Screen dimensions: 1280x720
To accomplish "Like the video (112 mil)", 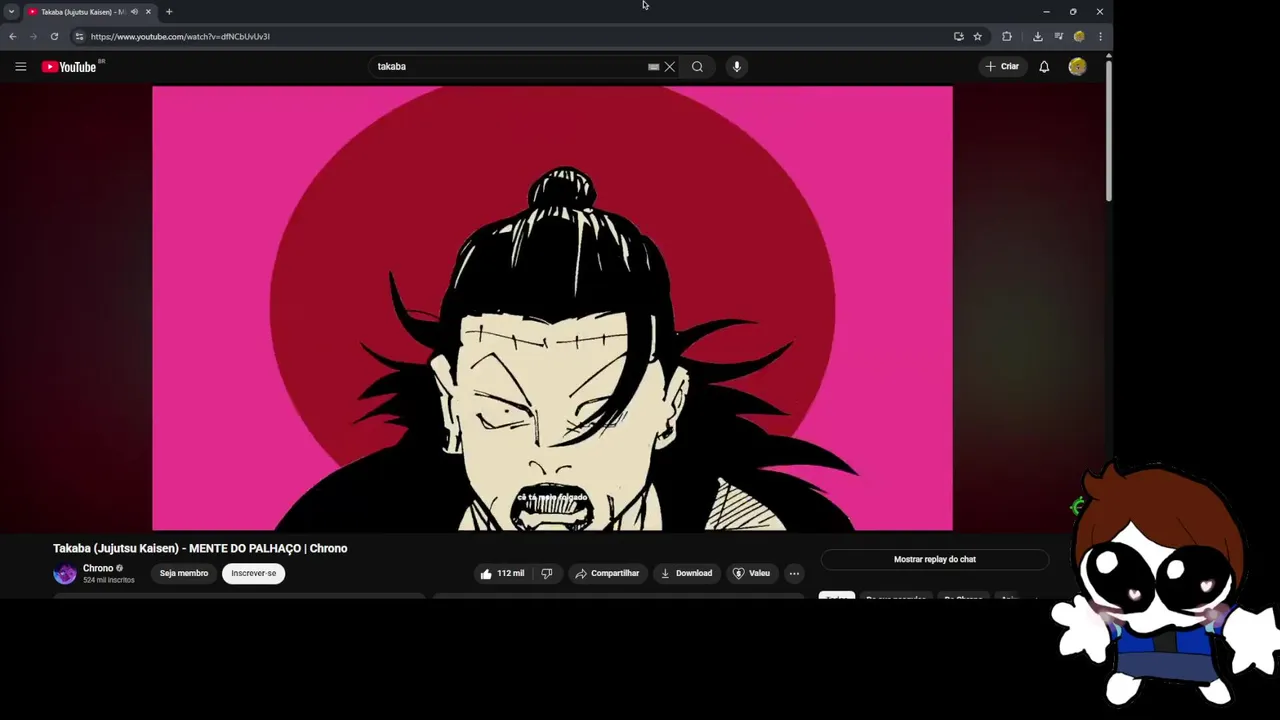I will 502,573.
